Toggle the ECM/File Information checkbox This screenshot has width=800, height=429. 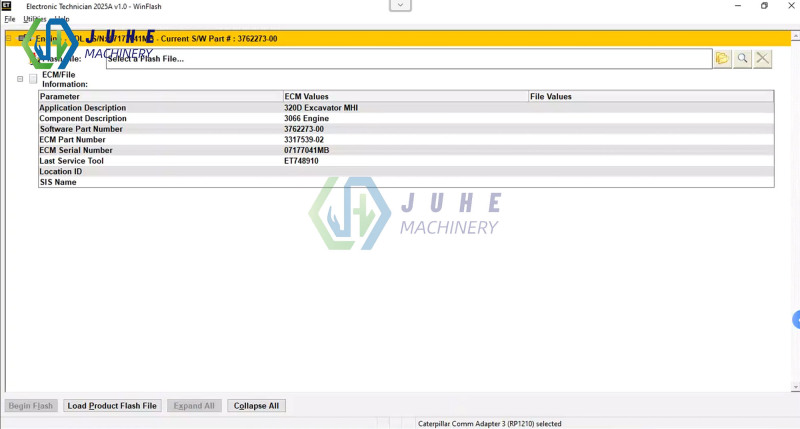click(33, 79)
